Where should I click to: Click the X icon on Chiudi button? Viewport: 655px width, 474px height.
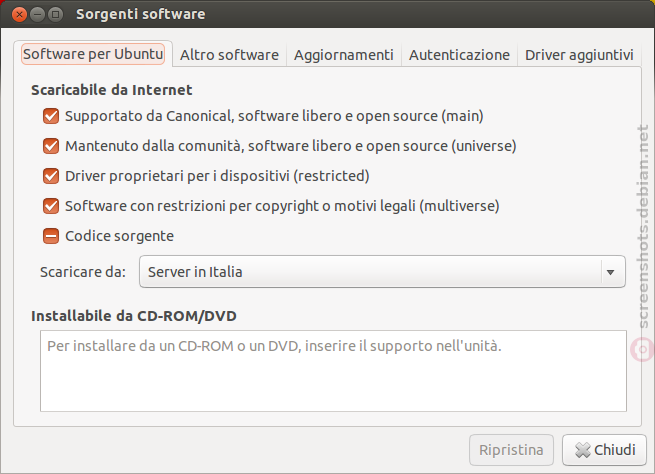582,450
